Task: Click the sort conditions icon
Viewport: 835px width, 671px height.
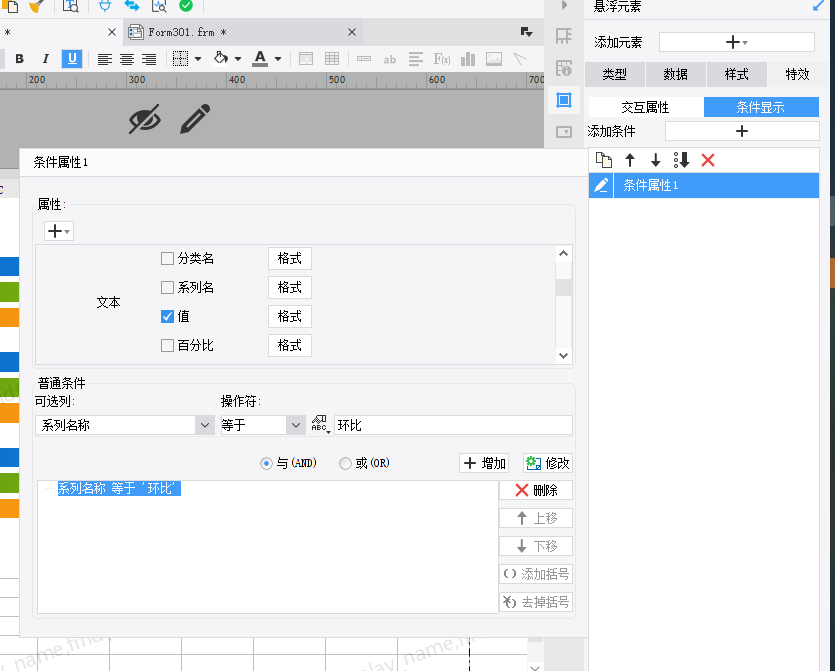Action: pyautogui.click(x=682, y=160)
